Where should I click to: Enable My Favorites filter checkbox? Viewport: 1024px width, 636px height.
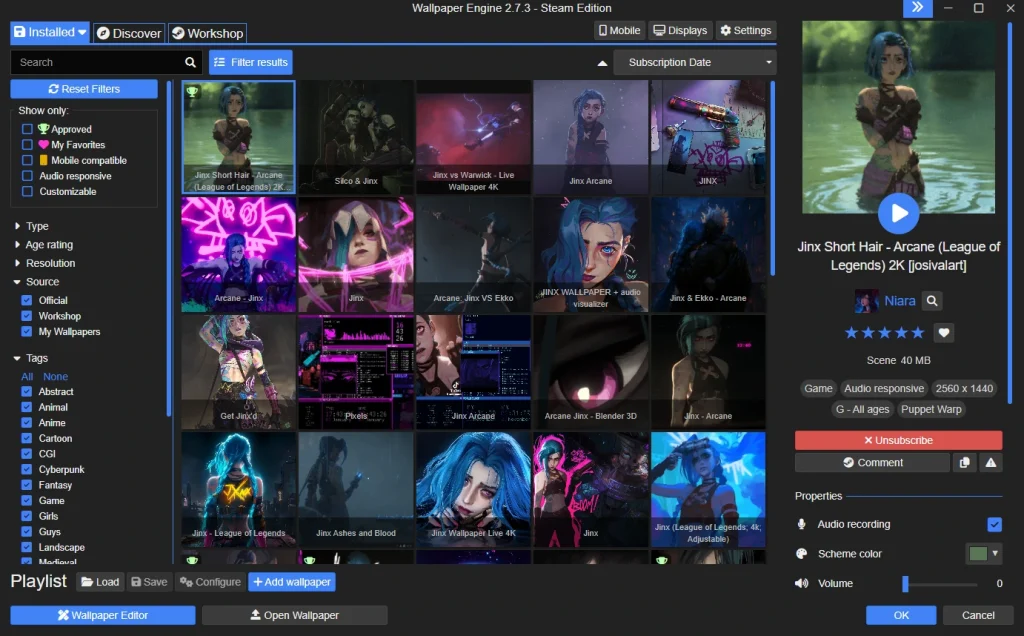click(x=27, y=144)
